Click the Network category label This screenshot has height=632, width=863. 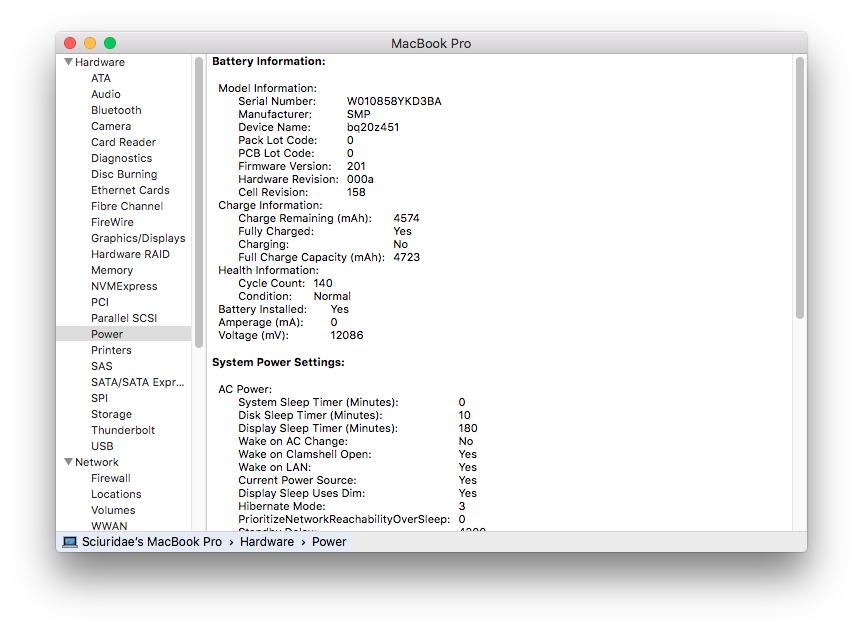(x=97, y=462)
